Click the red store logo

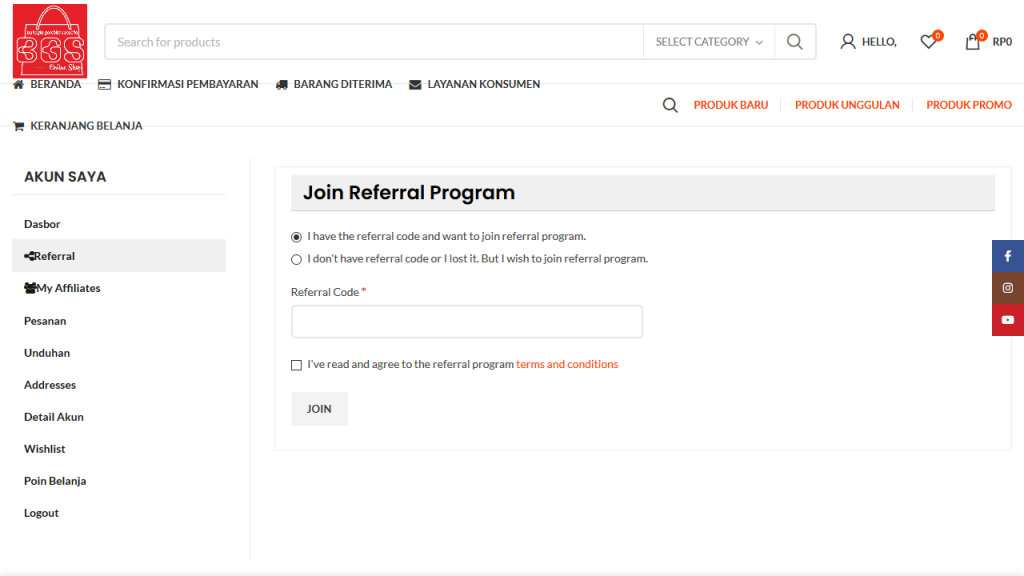[x=50, y=40]
